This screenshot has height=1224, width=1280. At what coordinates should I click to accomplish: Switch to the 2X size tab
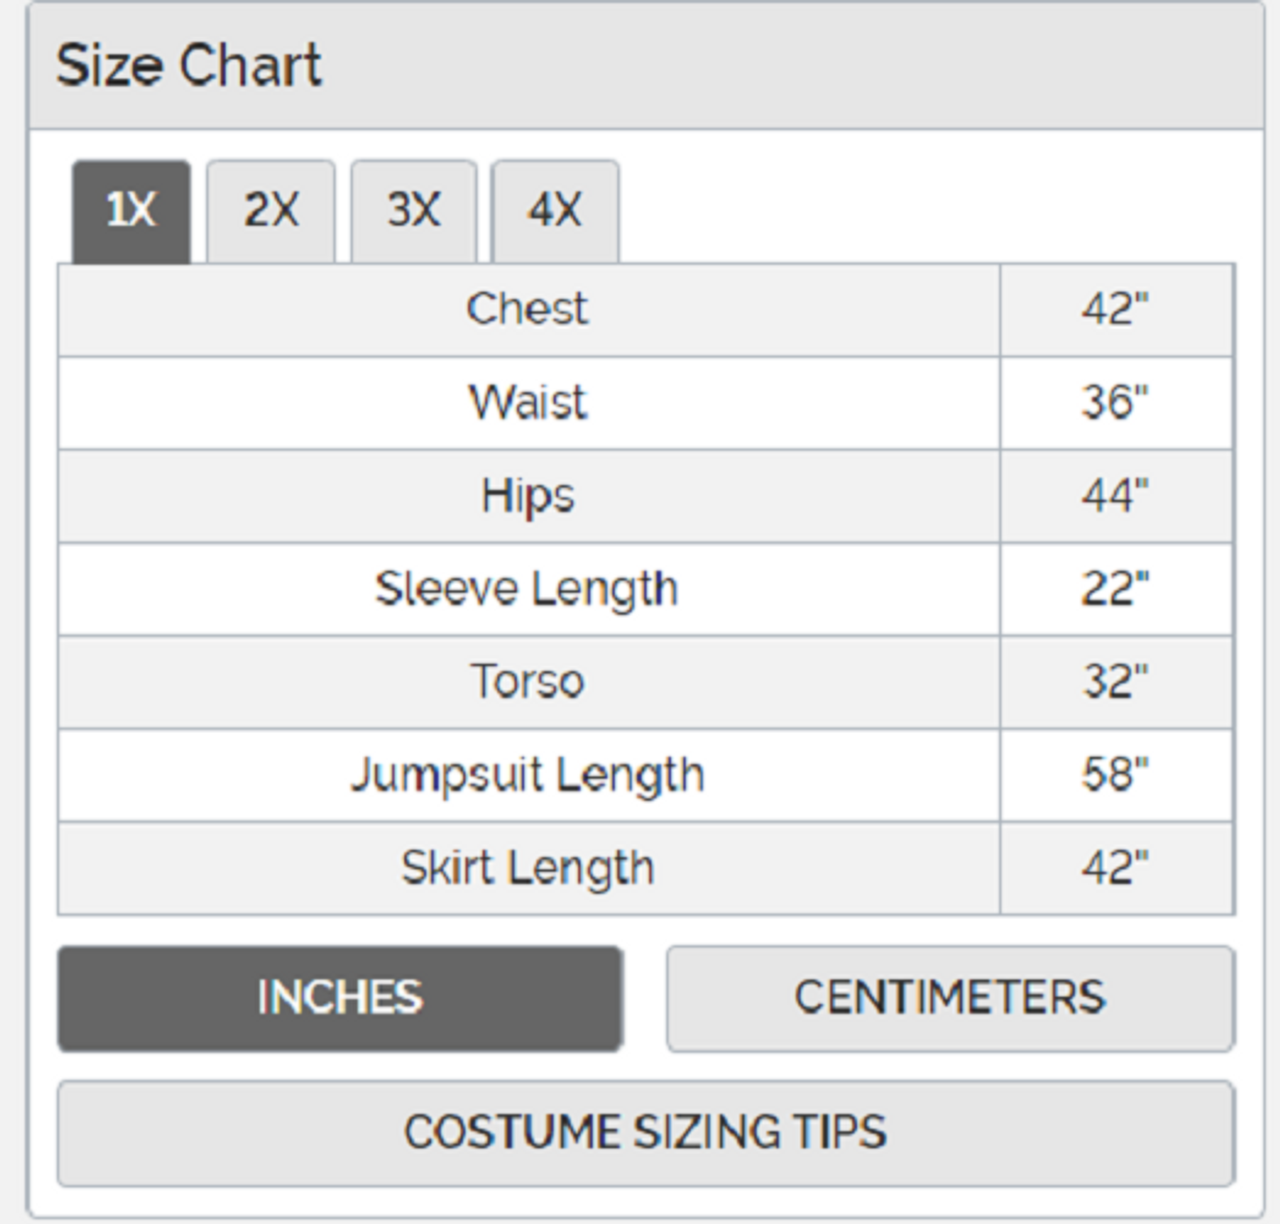click(271, 211)
